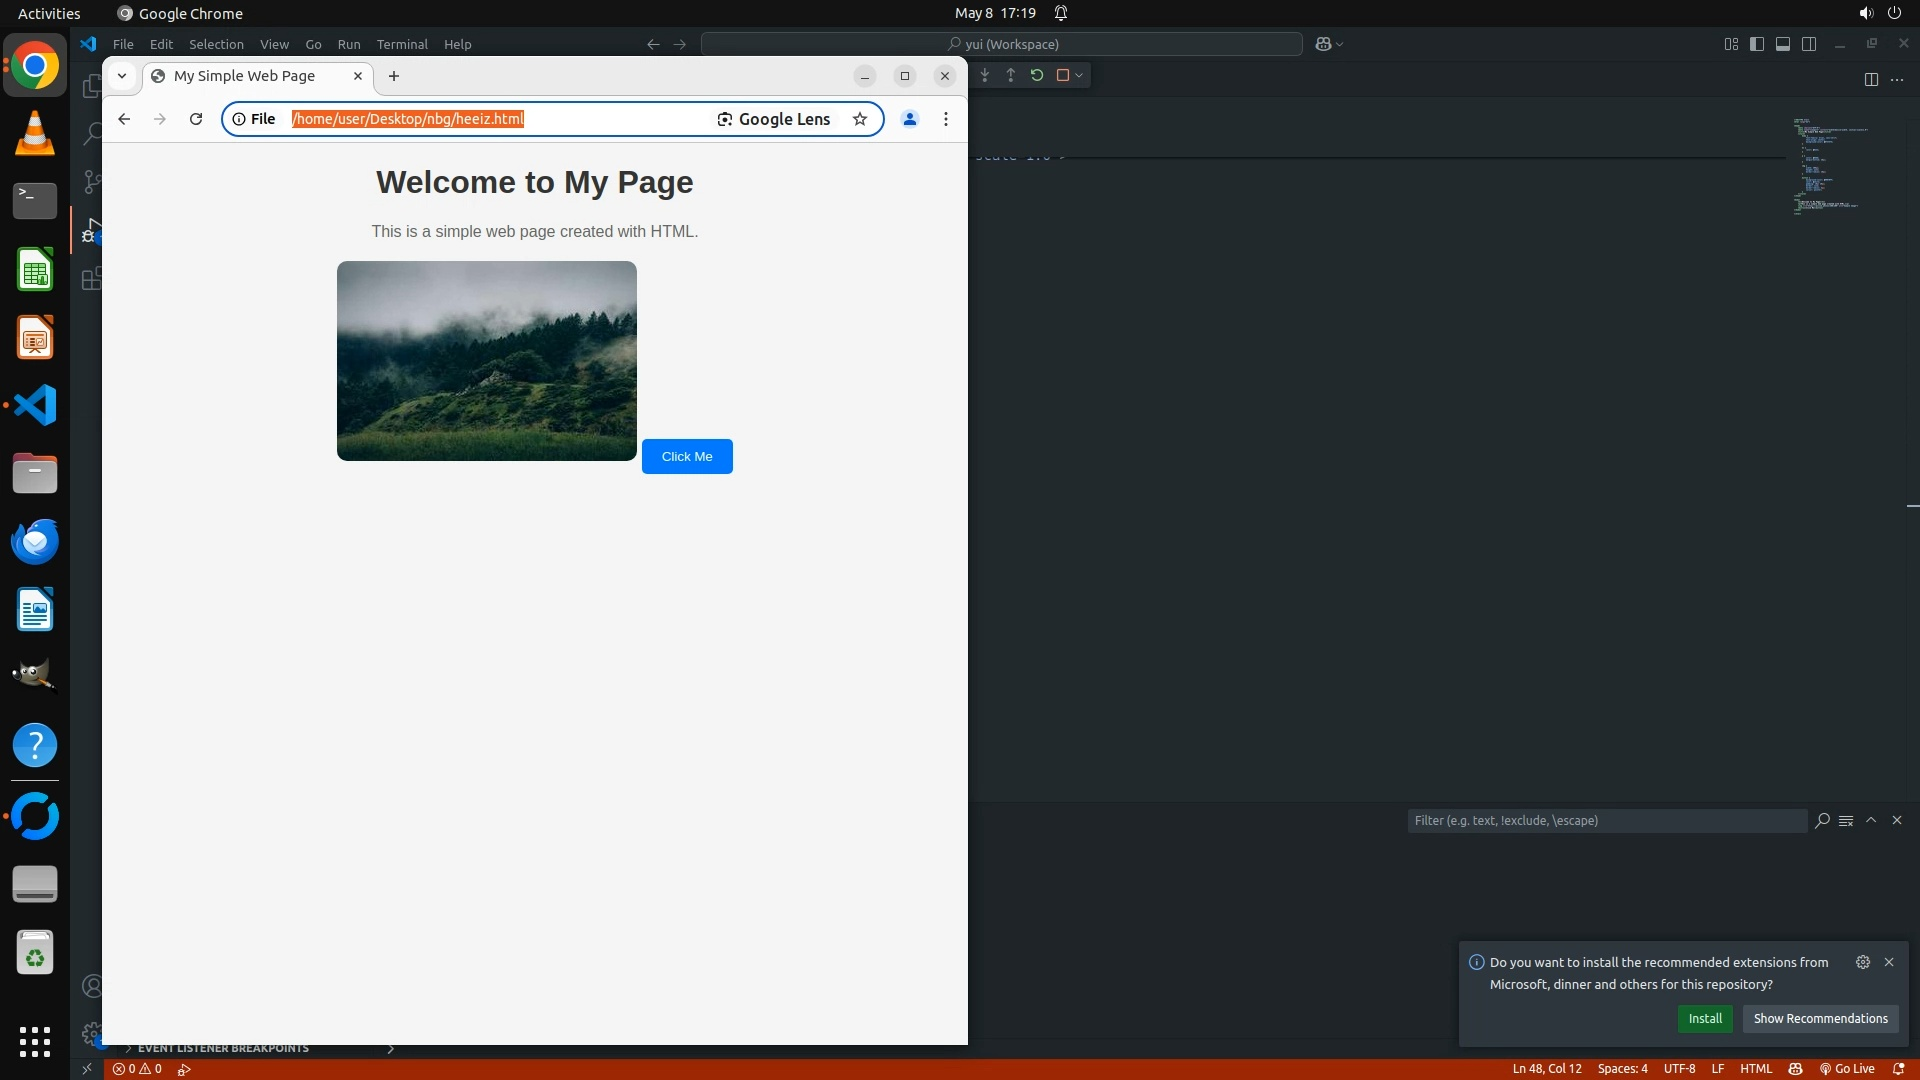Expand the Chrome tab search dropdown
This screenshot has height=1080, width=1920.
pos(122,76)
